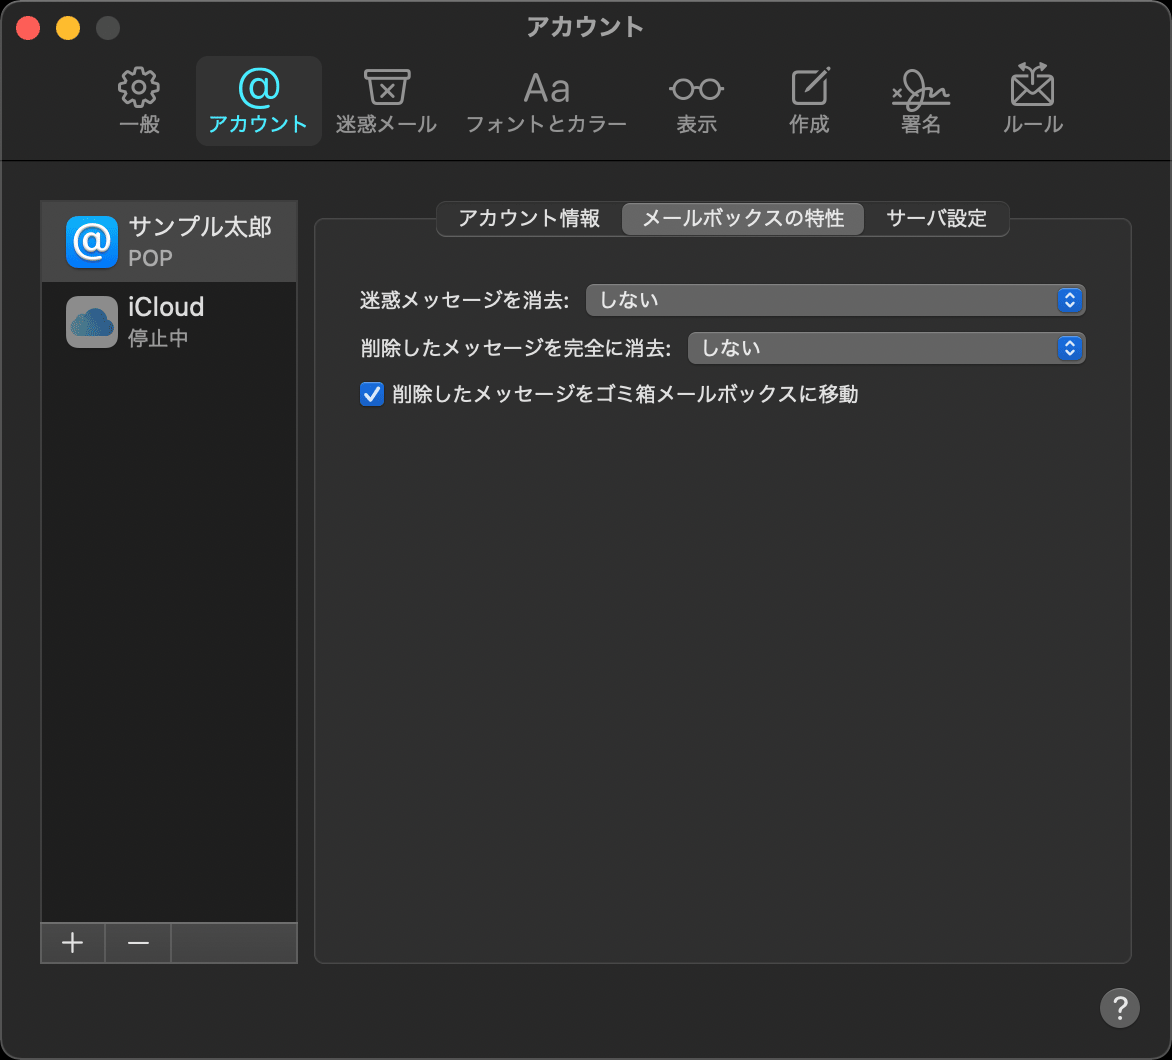
Task: Open help with the question mark button
Action: (1119, 1007)
